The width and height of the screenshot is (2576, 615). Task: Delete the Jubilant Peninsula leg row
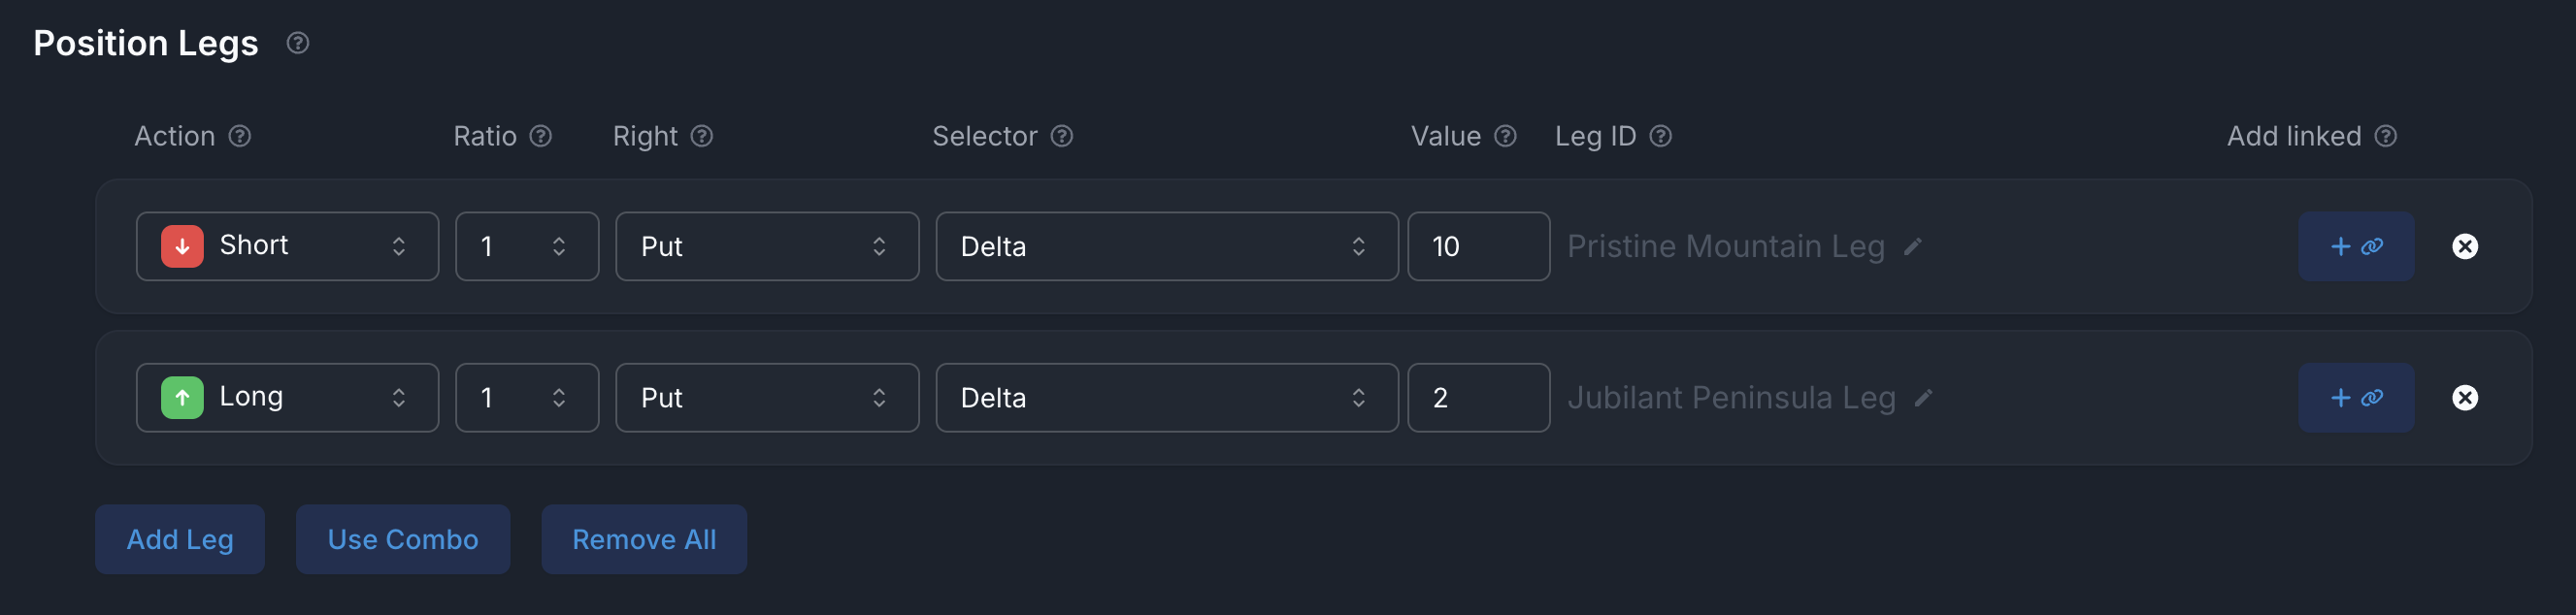click(2464, 398)
